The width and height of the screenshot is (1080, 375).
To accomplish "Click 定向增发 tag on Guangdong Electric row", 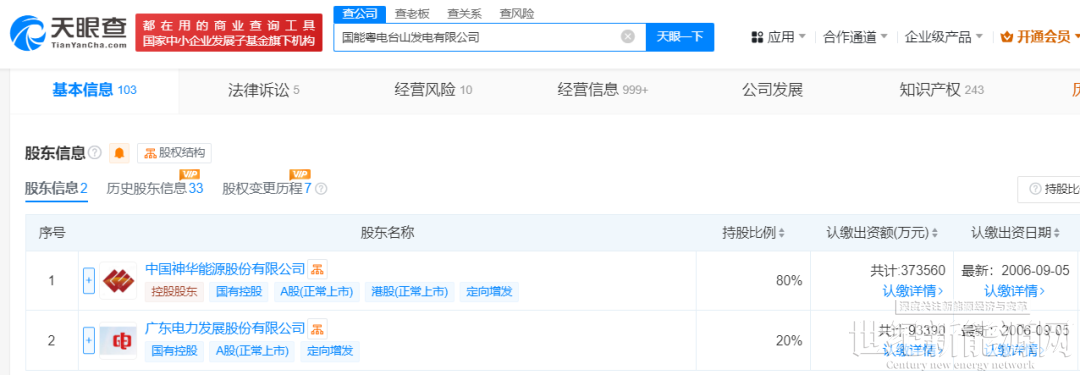I will [330, 351].
